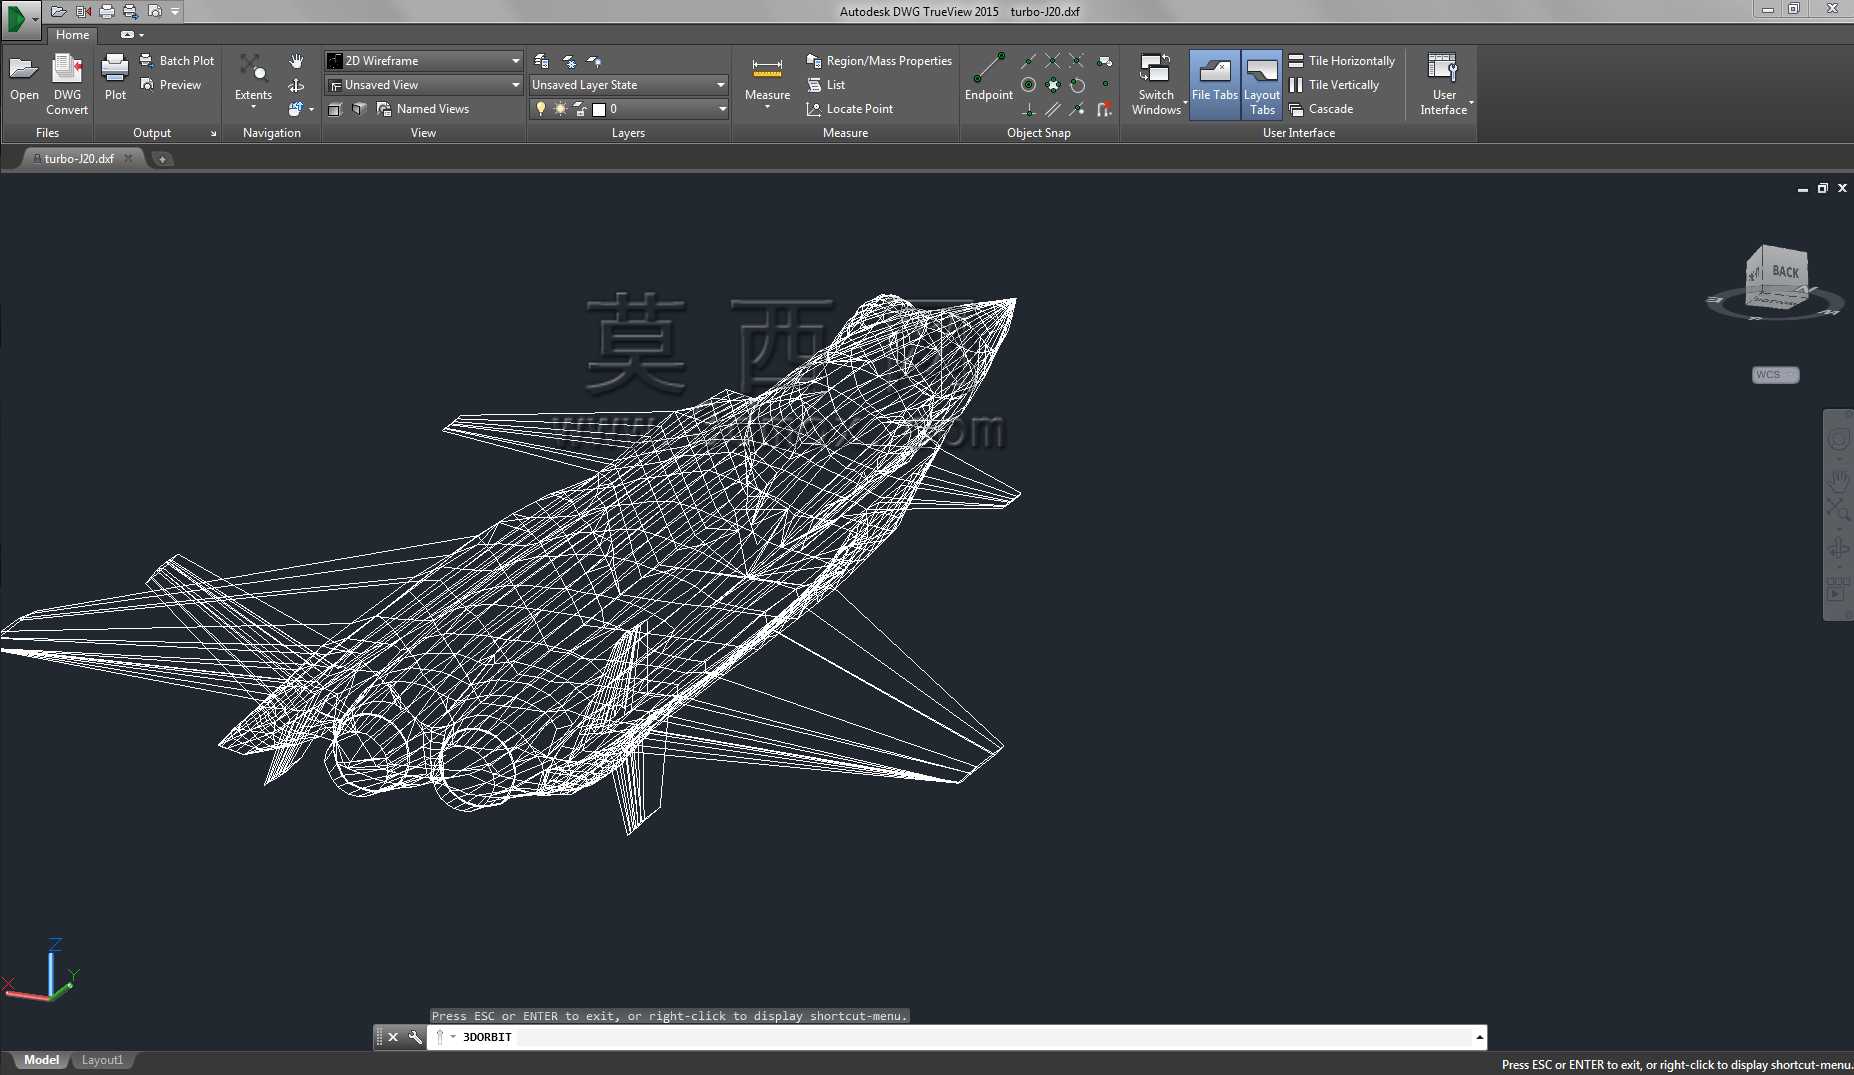Click the 3DORBIT command line input field
Image resolution: width=1854 pixels, height=1075 pixels.
click(957, 1037)
